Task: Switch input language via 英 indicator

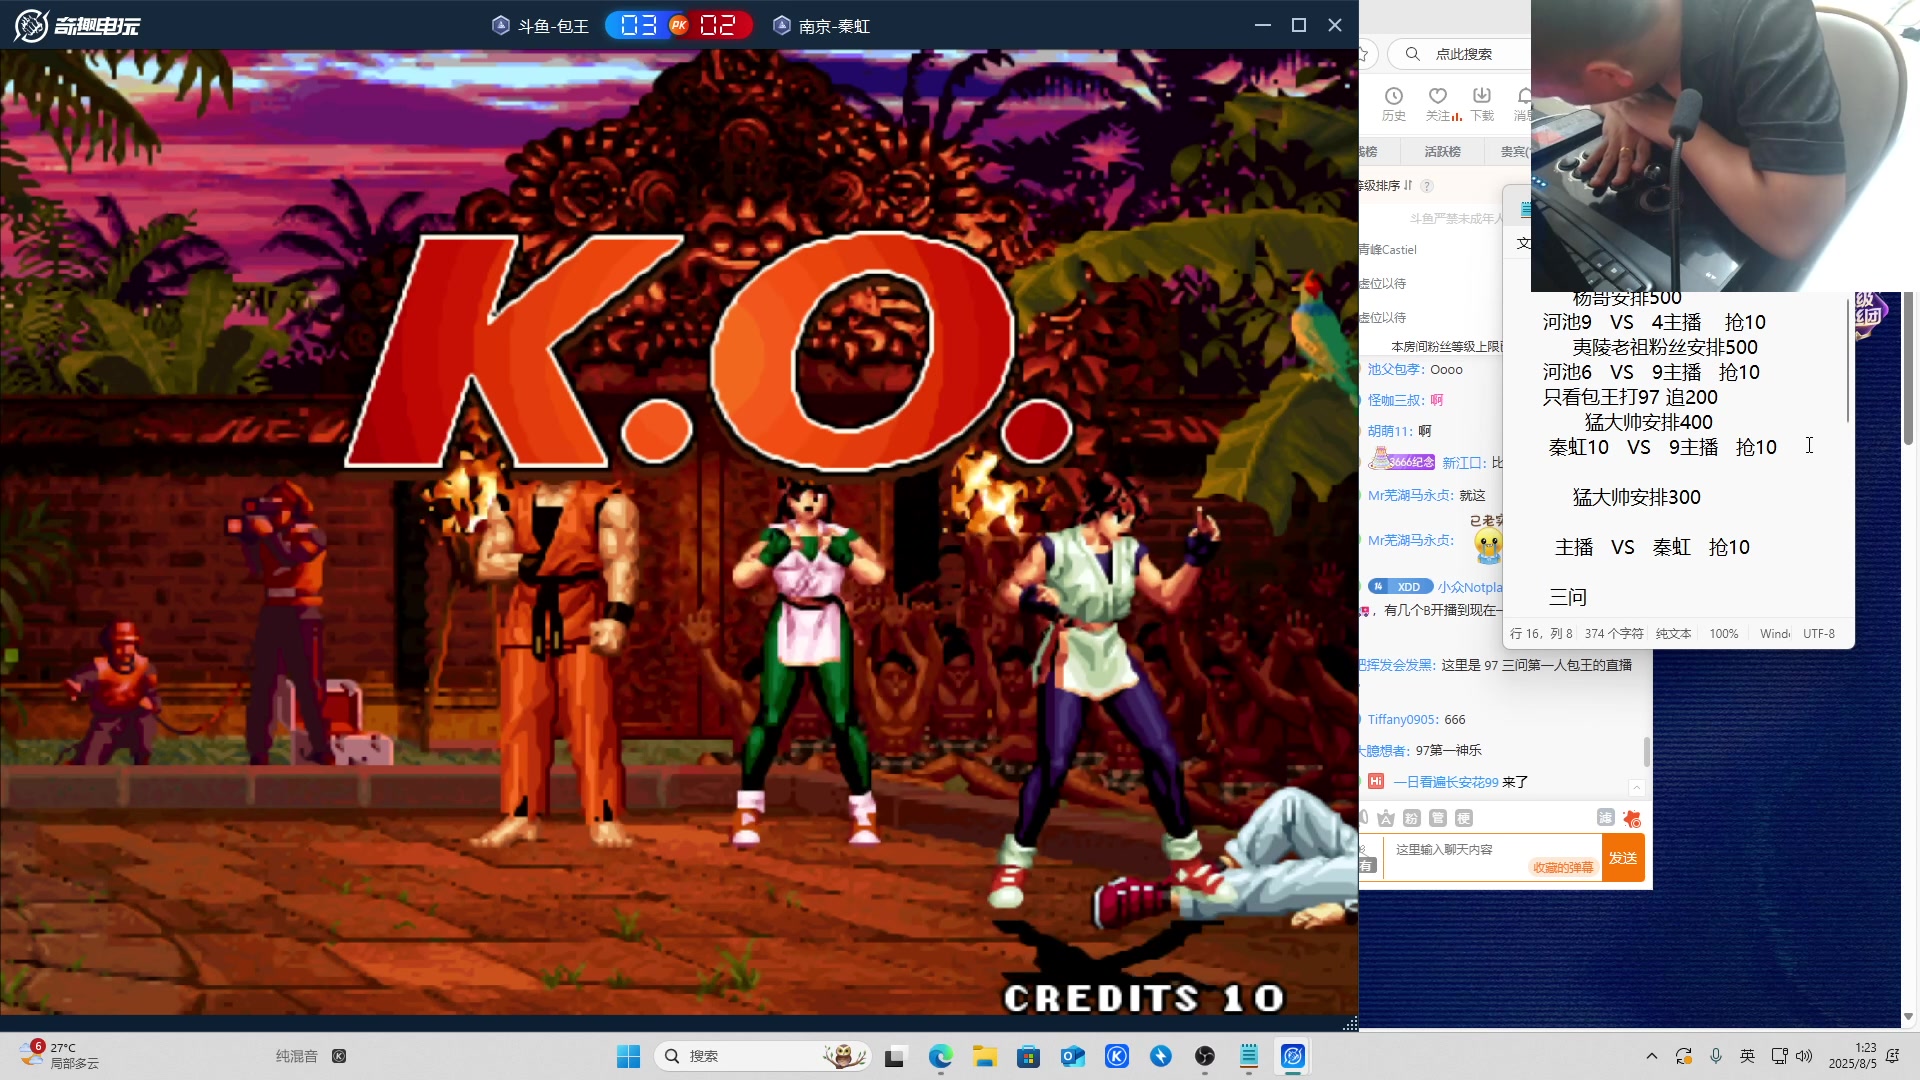Action: [1747, 1056]
